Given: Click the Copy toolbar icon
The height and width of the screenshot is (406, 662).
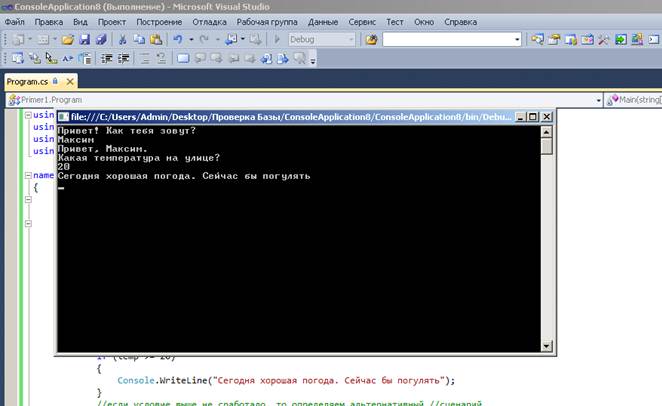Looking at the screenshot, I should click(139, 40).
